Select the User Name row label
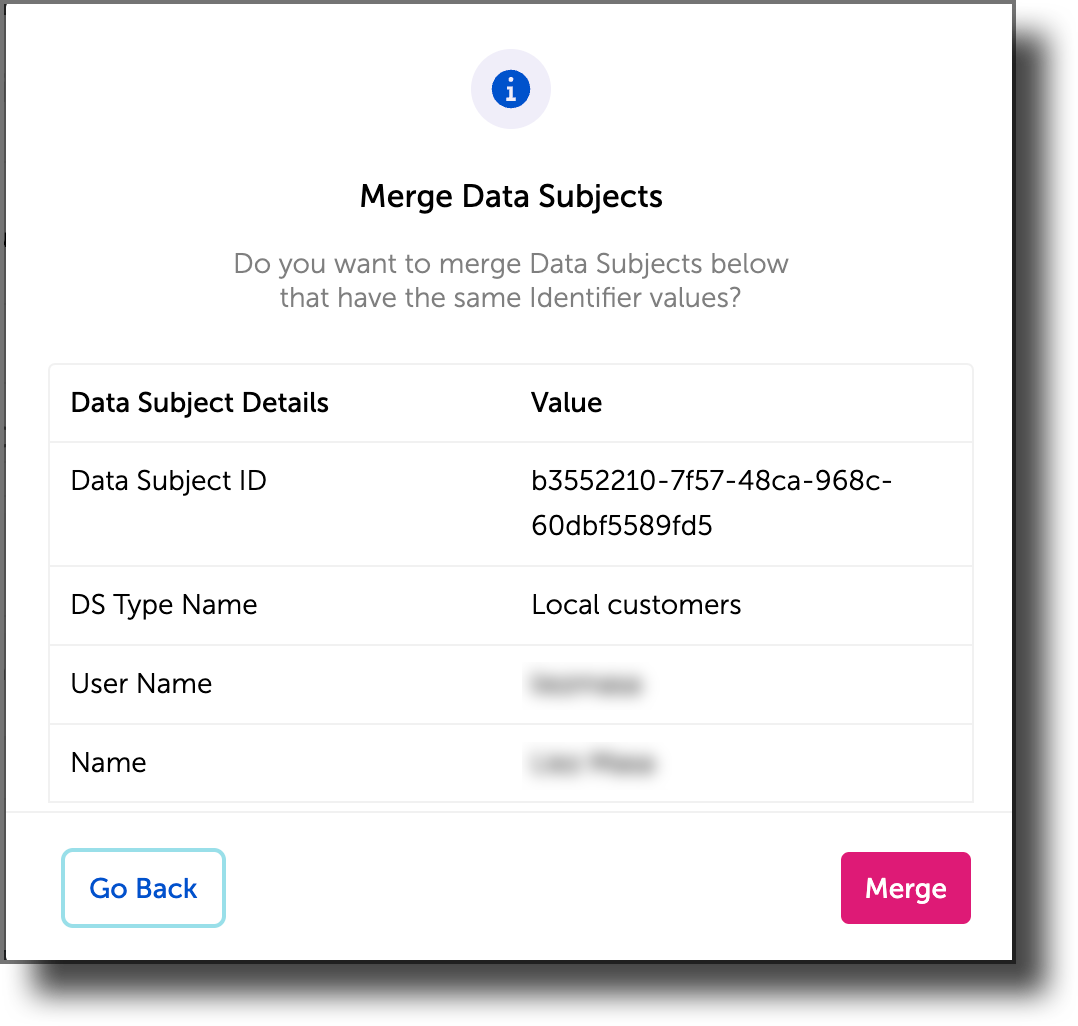 [140, 683]
